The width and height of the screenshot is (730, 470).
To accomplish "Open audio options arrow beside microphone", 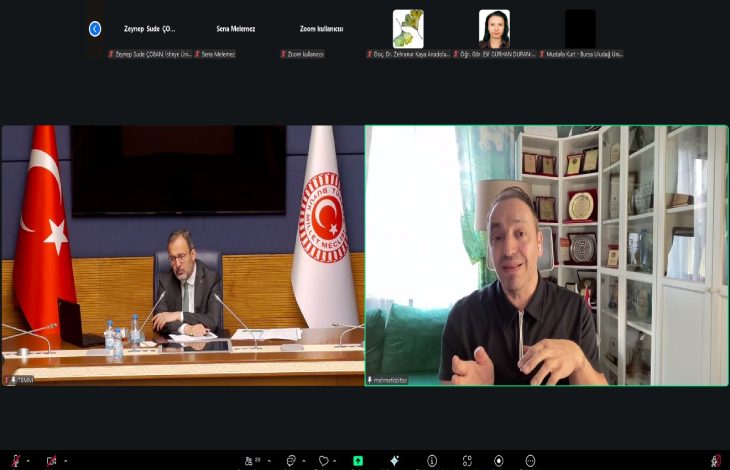I will (28, 461).
